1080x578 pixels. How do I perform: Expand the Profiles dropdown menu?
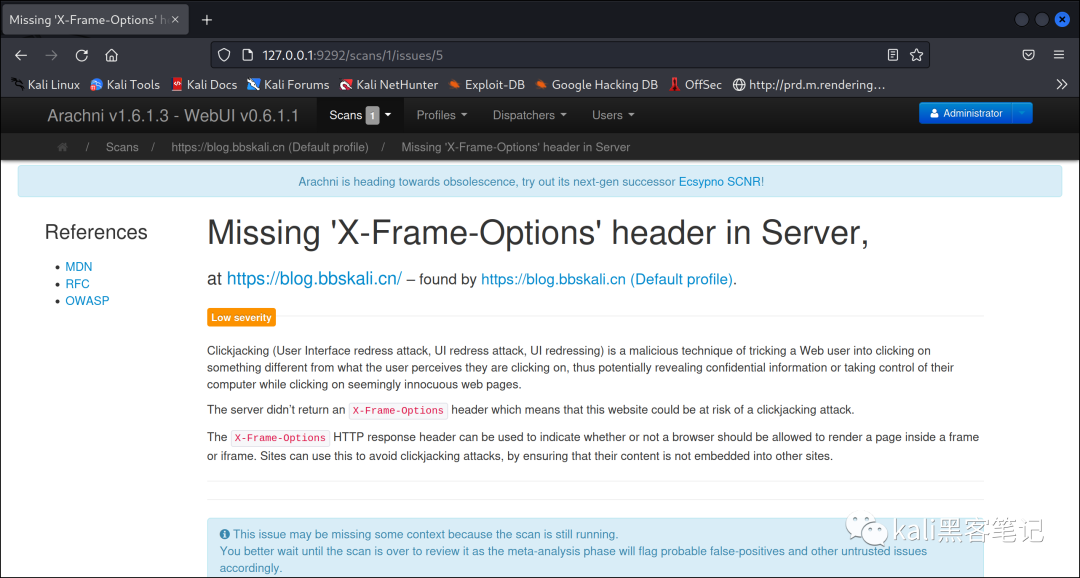(442, 115)
